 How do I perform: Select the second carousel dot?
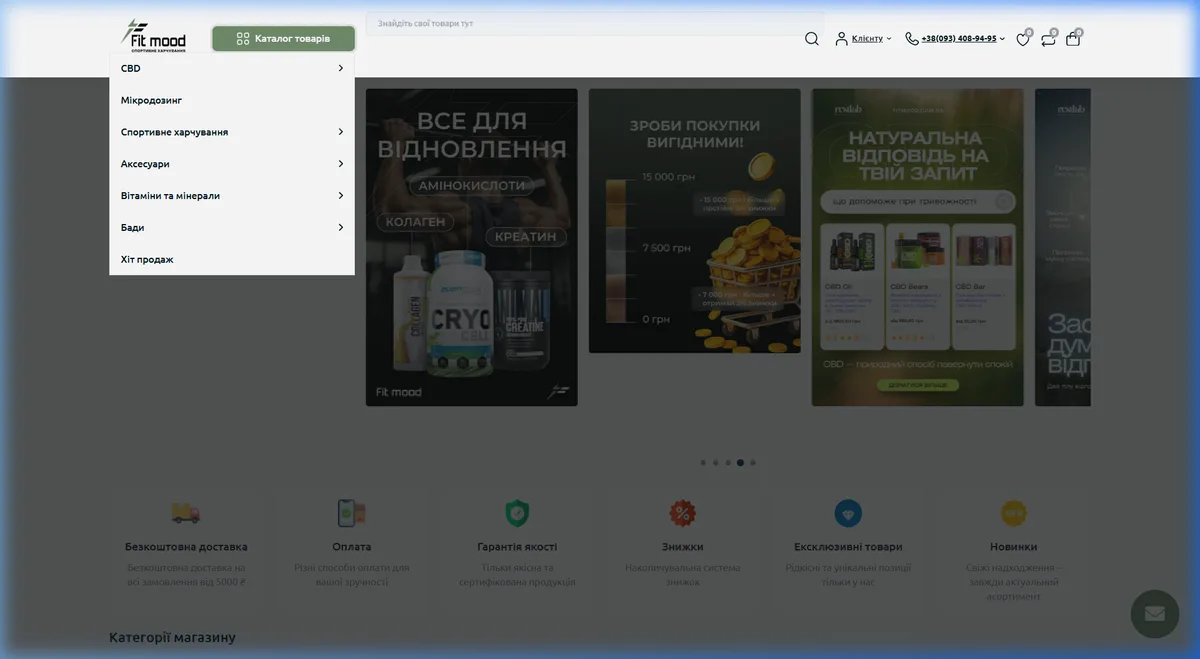pyautogui.click(x=716, y=463)
